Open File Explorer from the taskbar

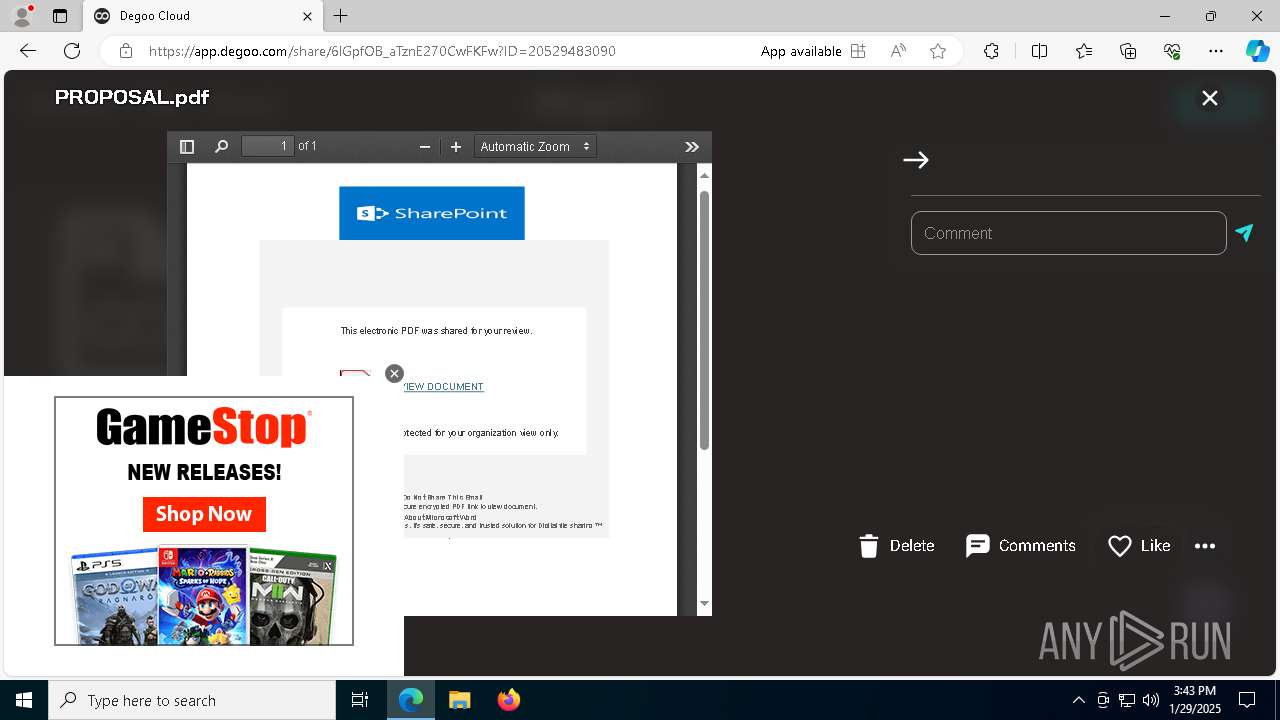click(x=459, y=700)
